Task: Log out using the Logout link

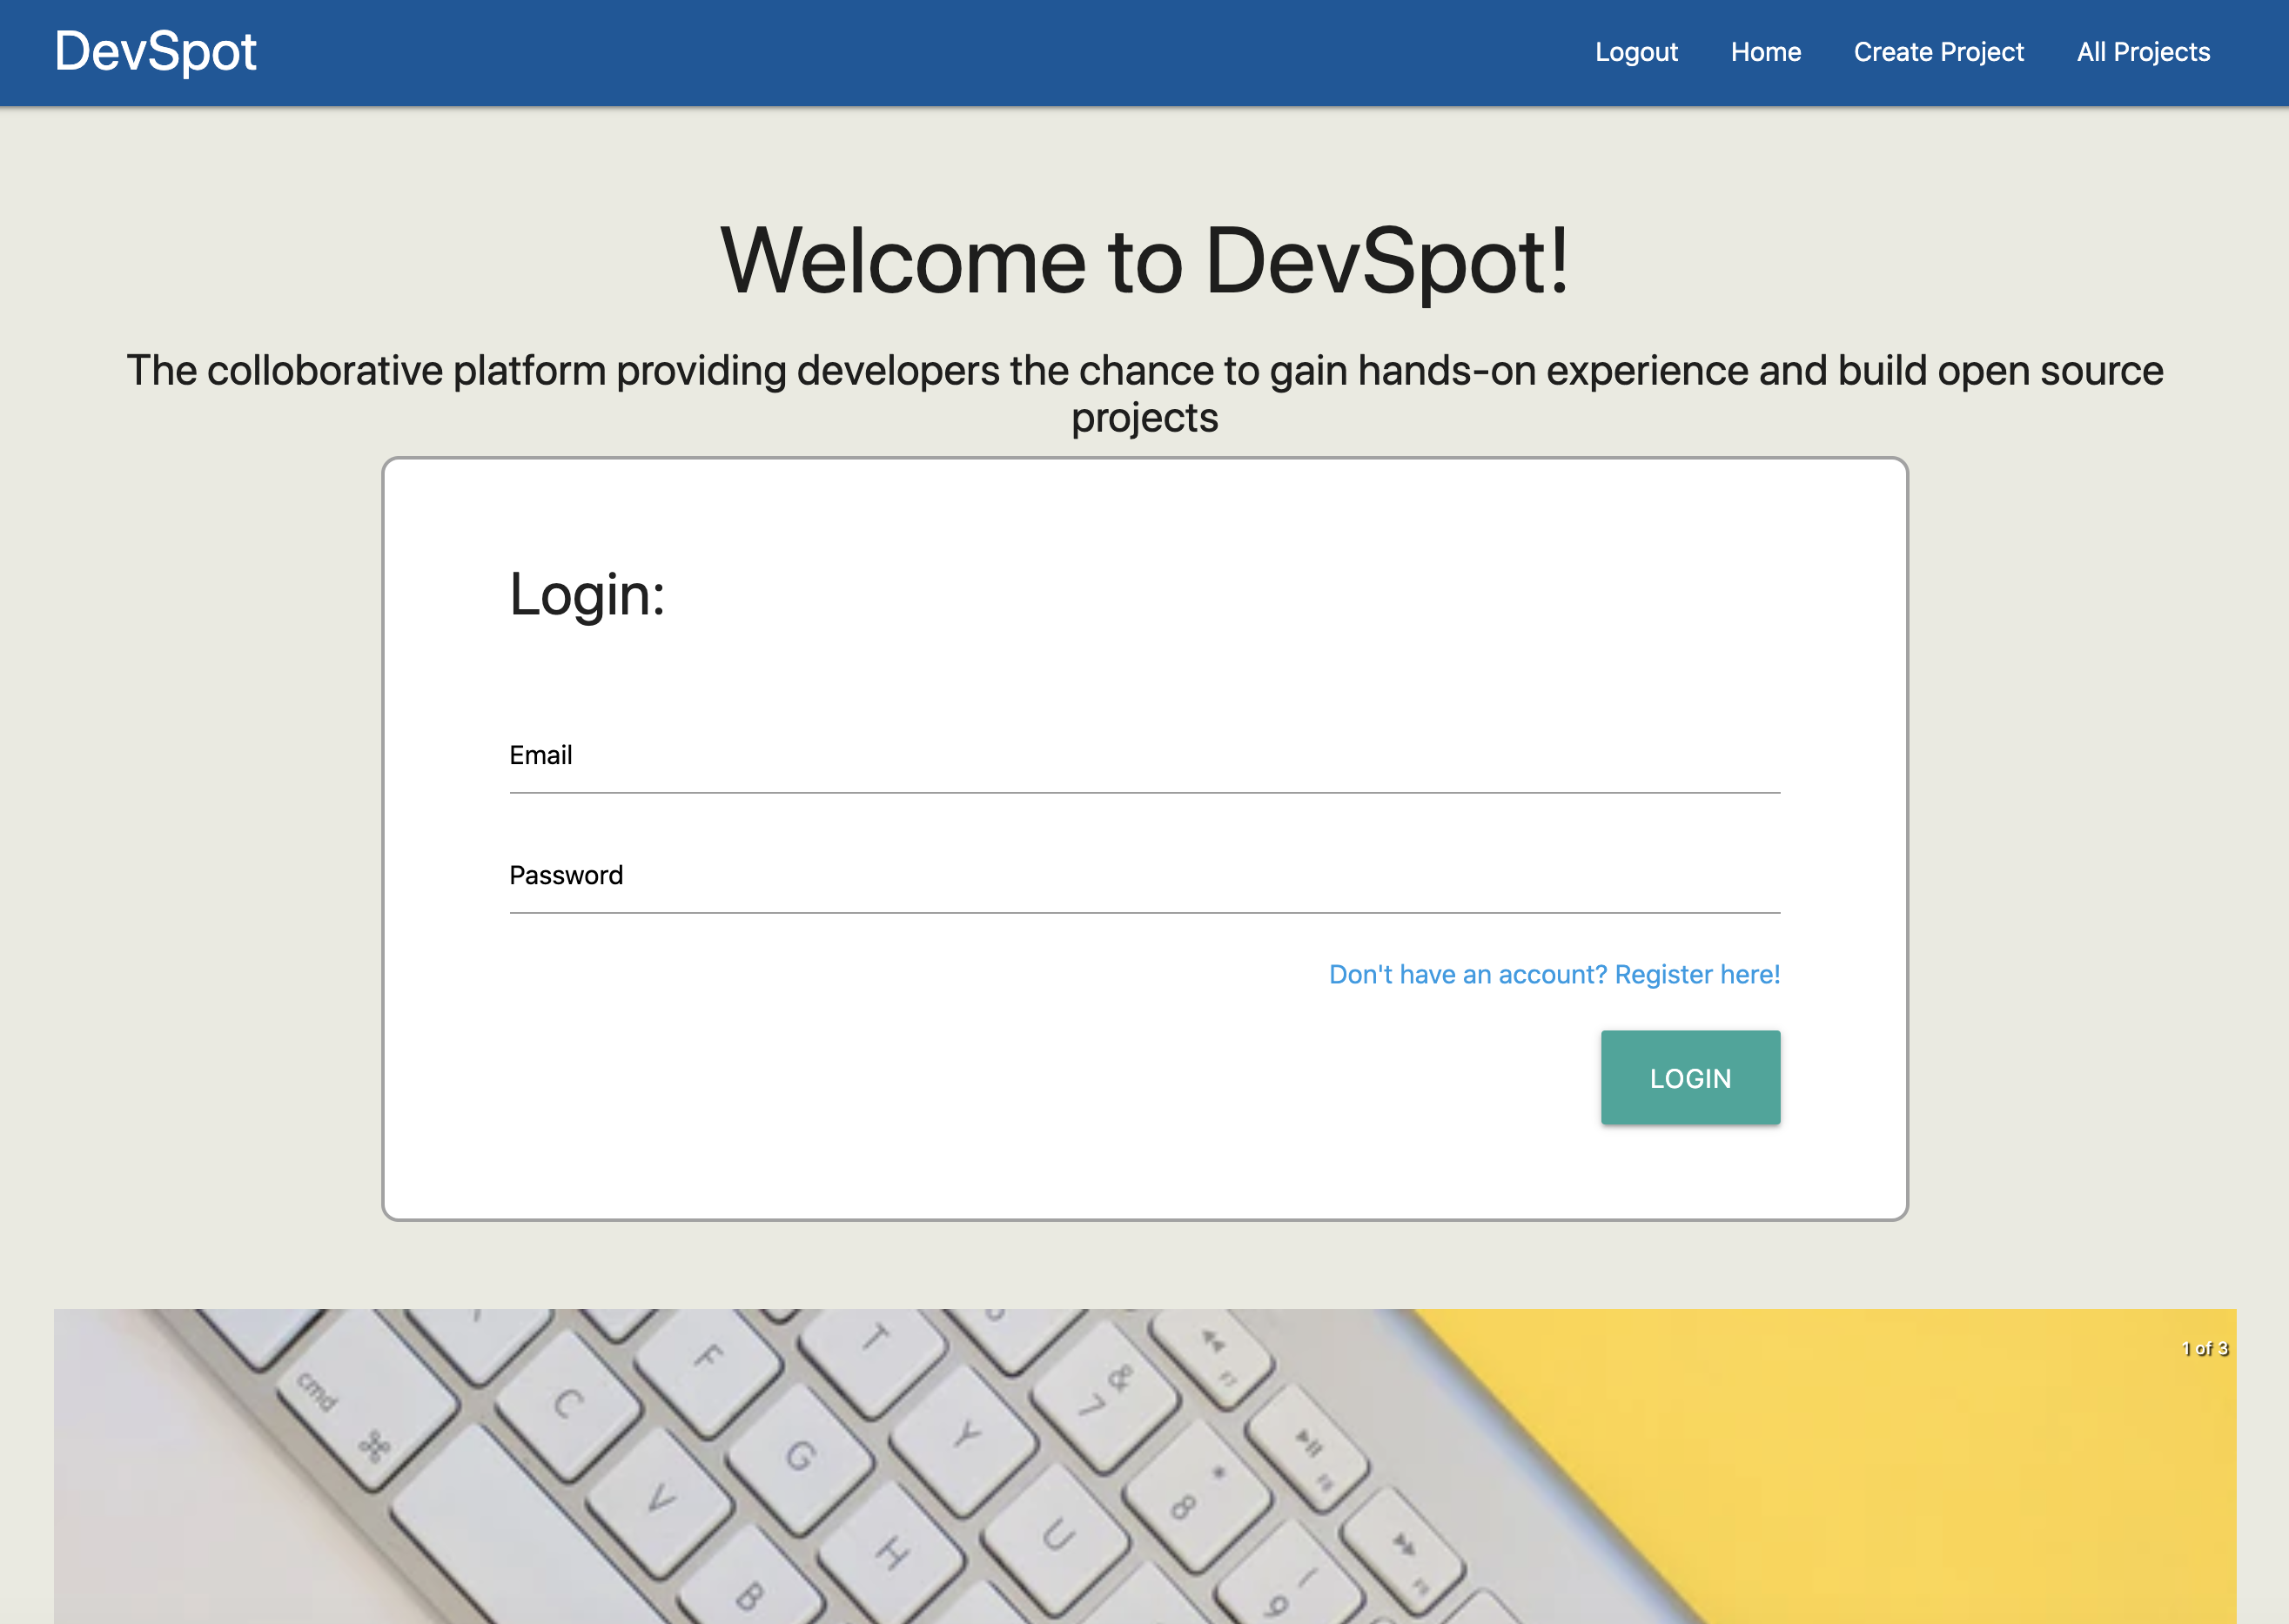Action: [x=1635, y=52]
